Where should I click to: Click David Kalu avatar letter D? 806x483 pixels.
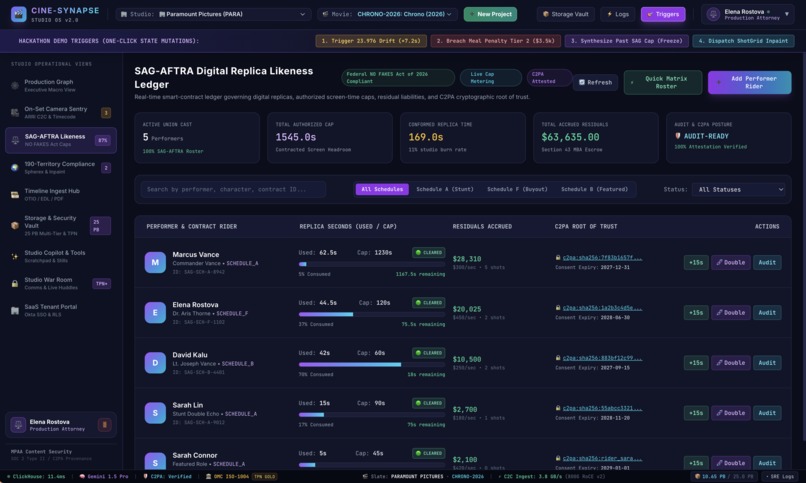(x=155, y=363)
